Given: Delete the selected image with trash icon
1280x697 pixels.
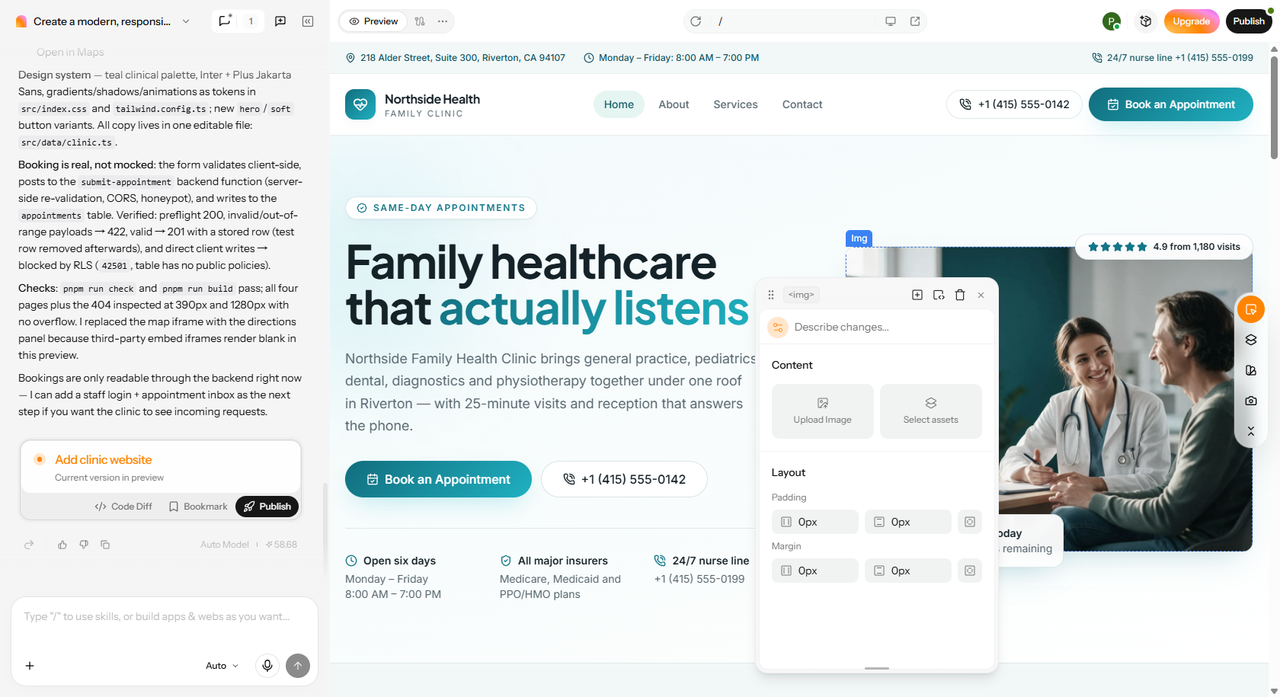Looking at the screenshot, I should coord(960,295).
